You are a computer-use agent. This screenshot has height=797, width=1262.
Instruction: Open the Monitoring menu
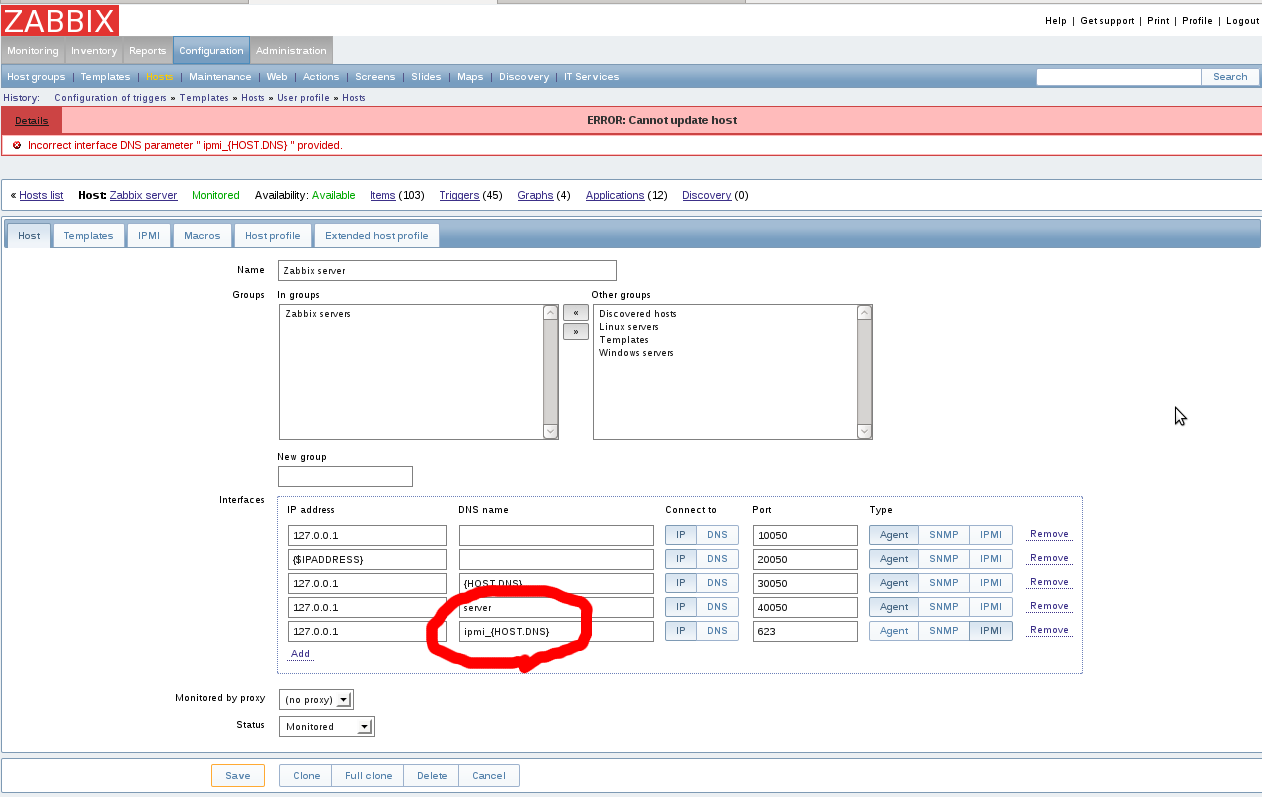33,51
